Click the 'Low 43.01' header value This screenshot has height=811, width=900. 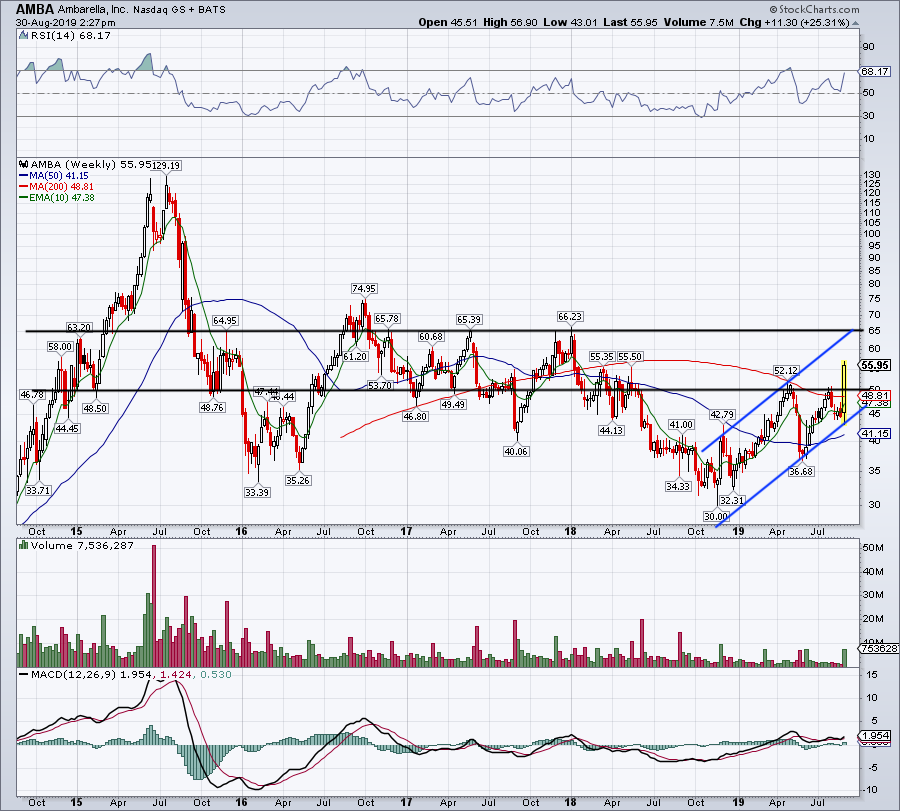pos(570,22)
